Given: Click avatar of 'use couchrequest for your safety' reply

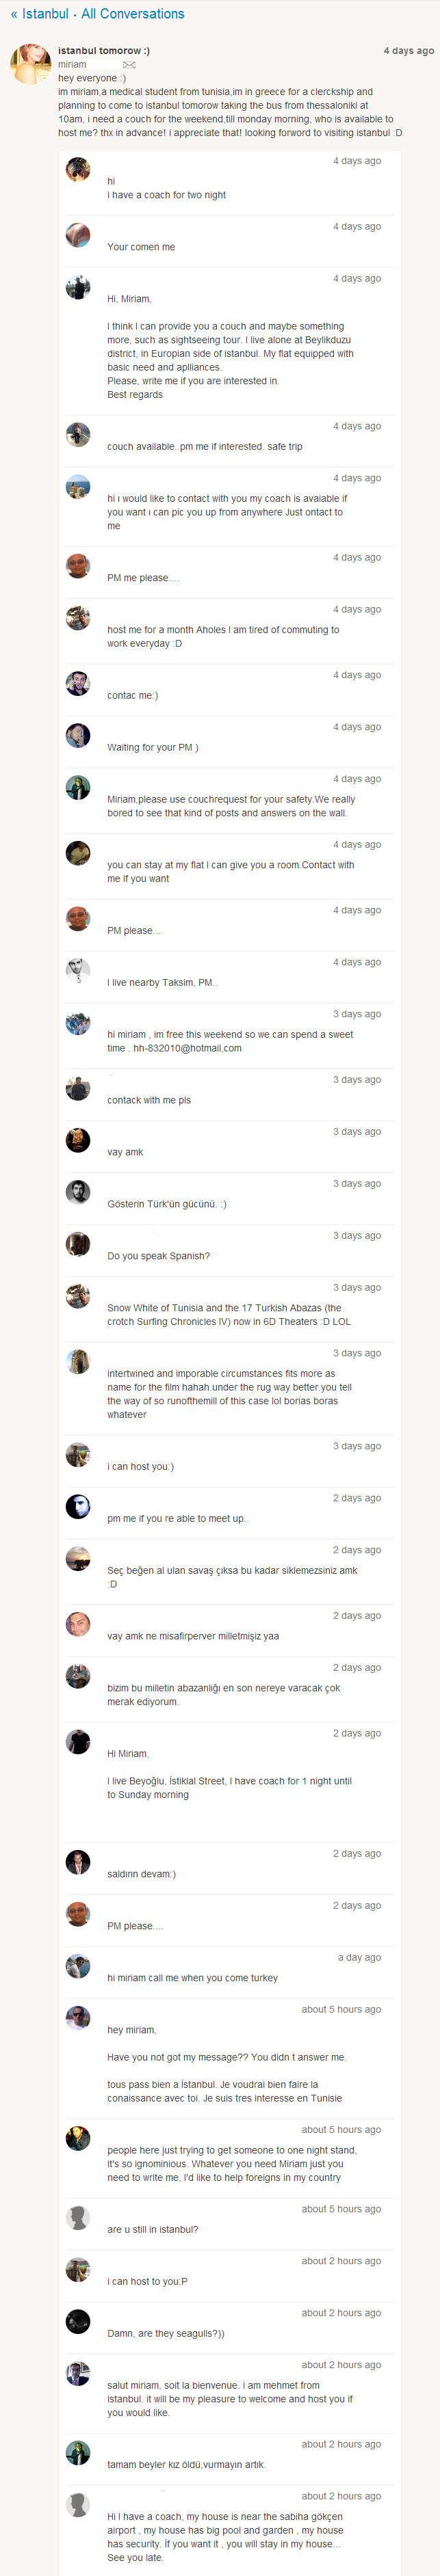Looking at the screenshot, I should tap(78, 788).
